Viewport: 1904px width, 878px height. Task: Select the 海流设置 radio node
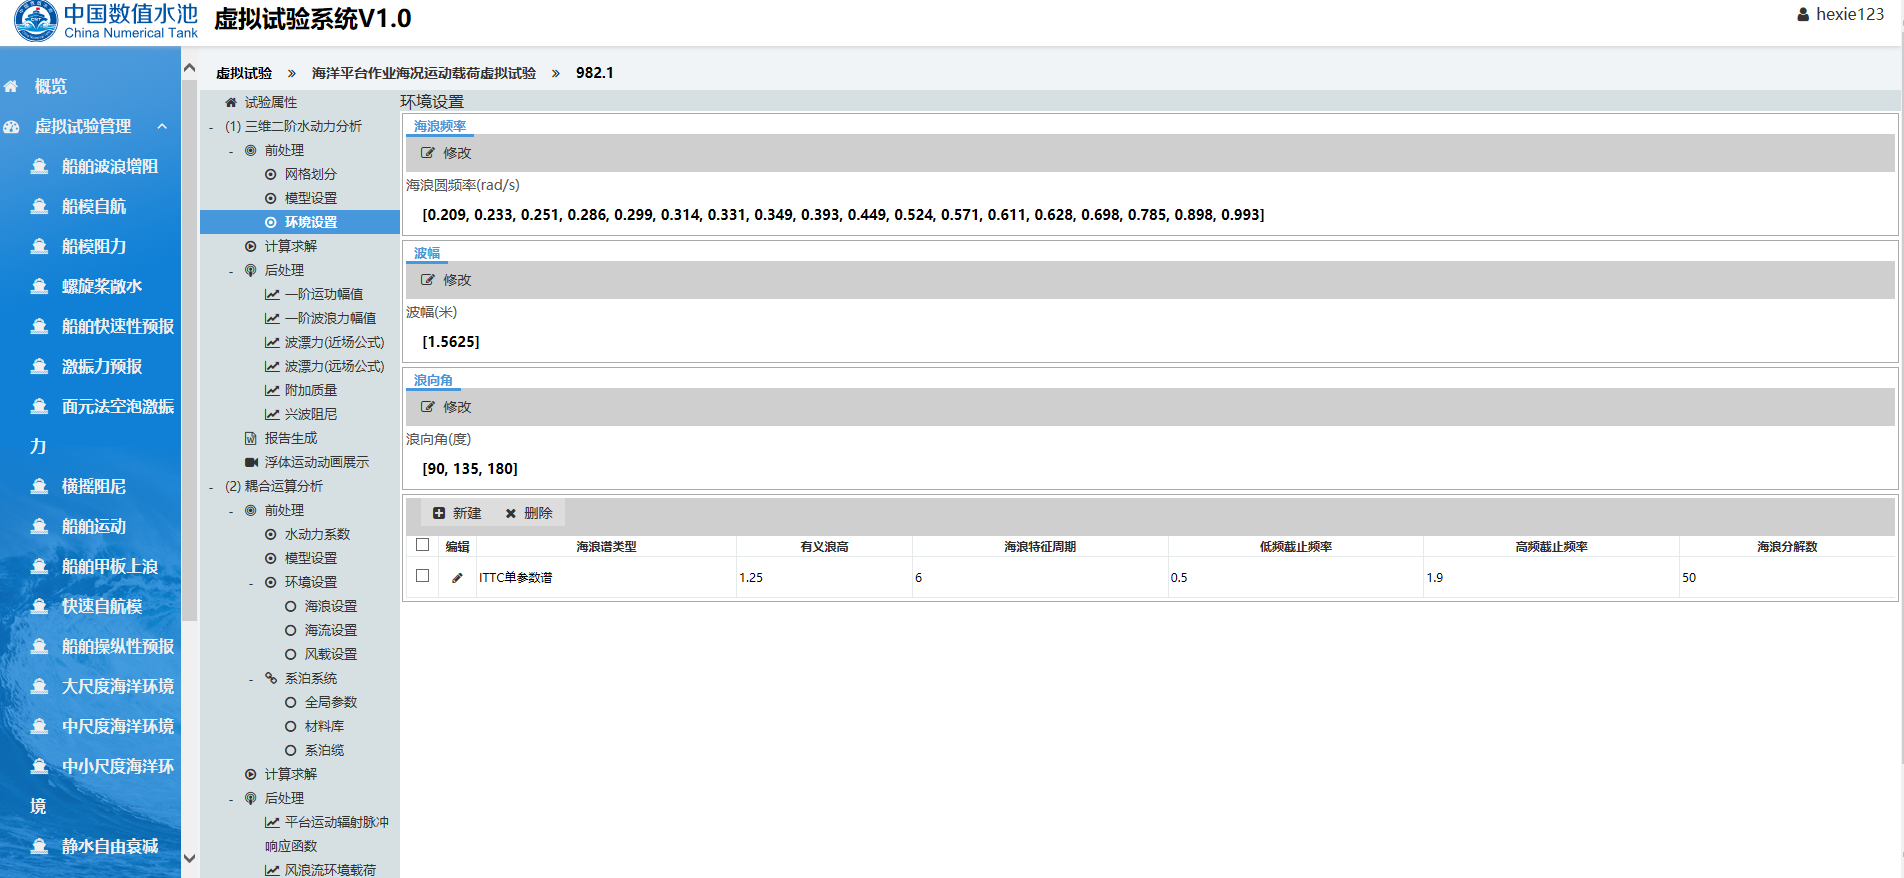point(291,630)
